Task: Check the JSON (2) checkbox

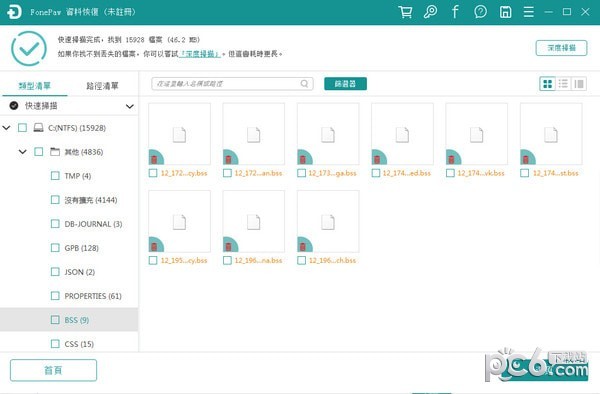Action: (x=55, y=272)
